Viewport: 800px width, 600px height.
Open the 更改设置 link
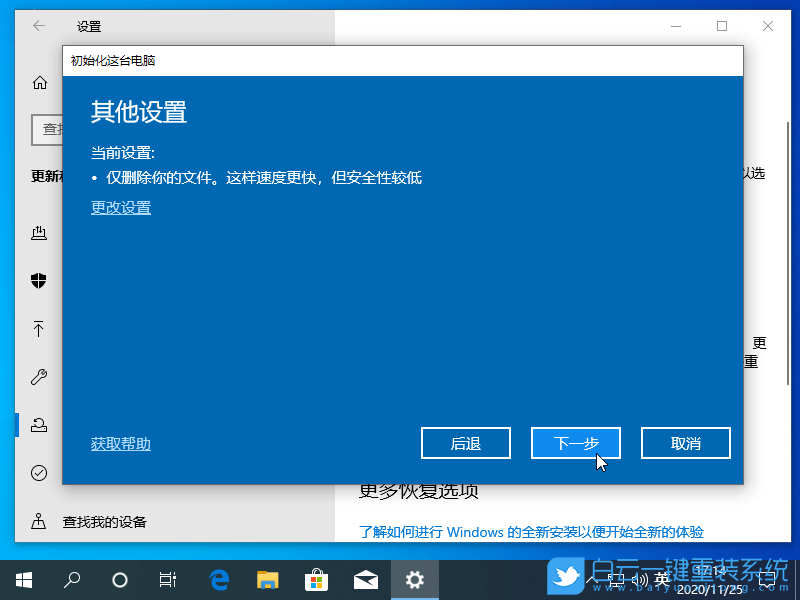point(120,207)
